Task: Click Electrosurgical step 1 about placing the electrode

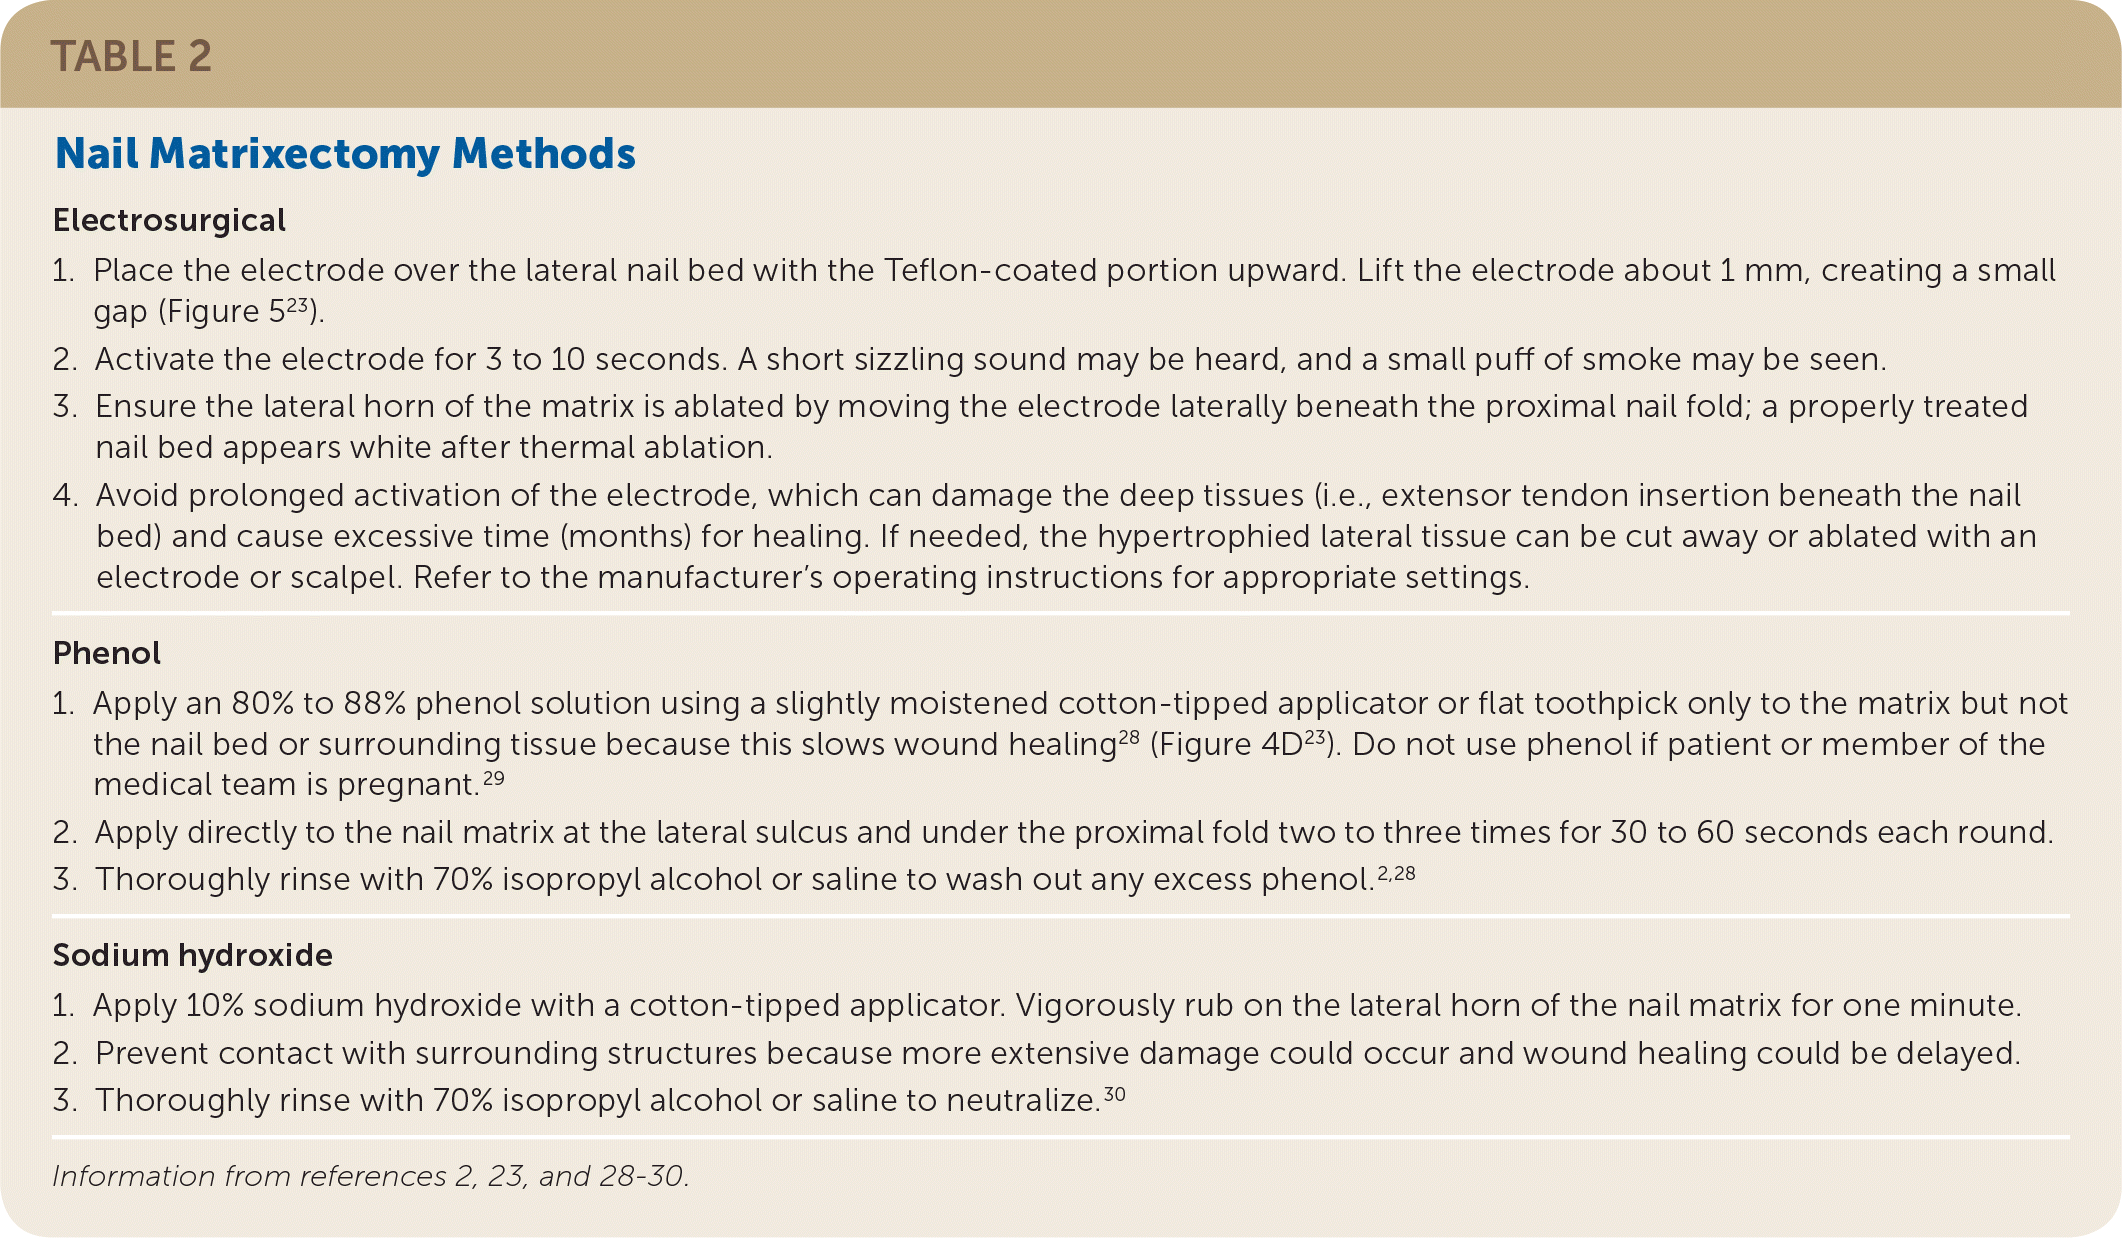Action: (x=1073, y=271)
